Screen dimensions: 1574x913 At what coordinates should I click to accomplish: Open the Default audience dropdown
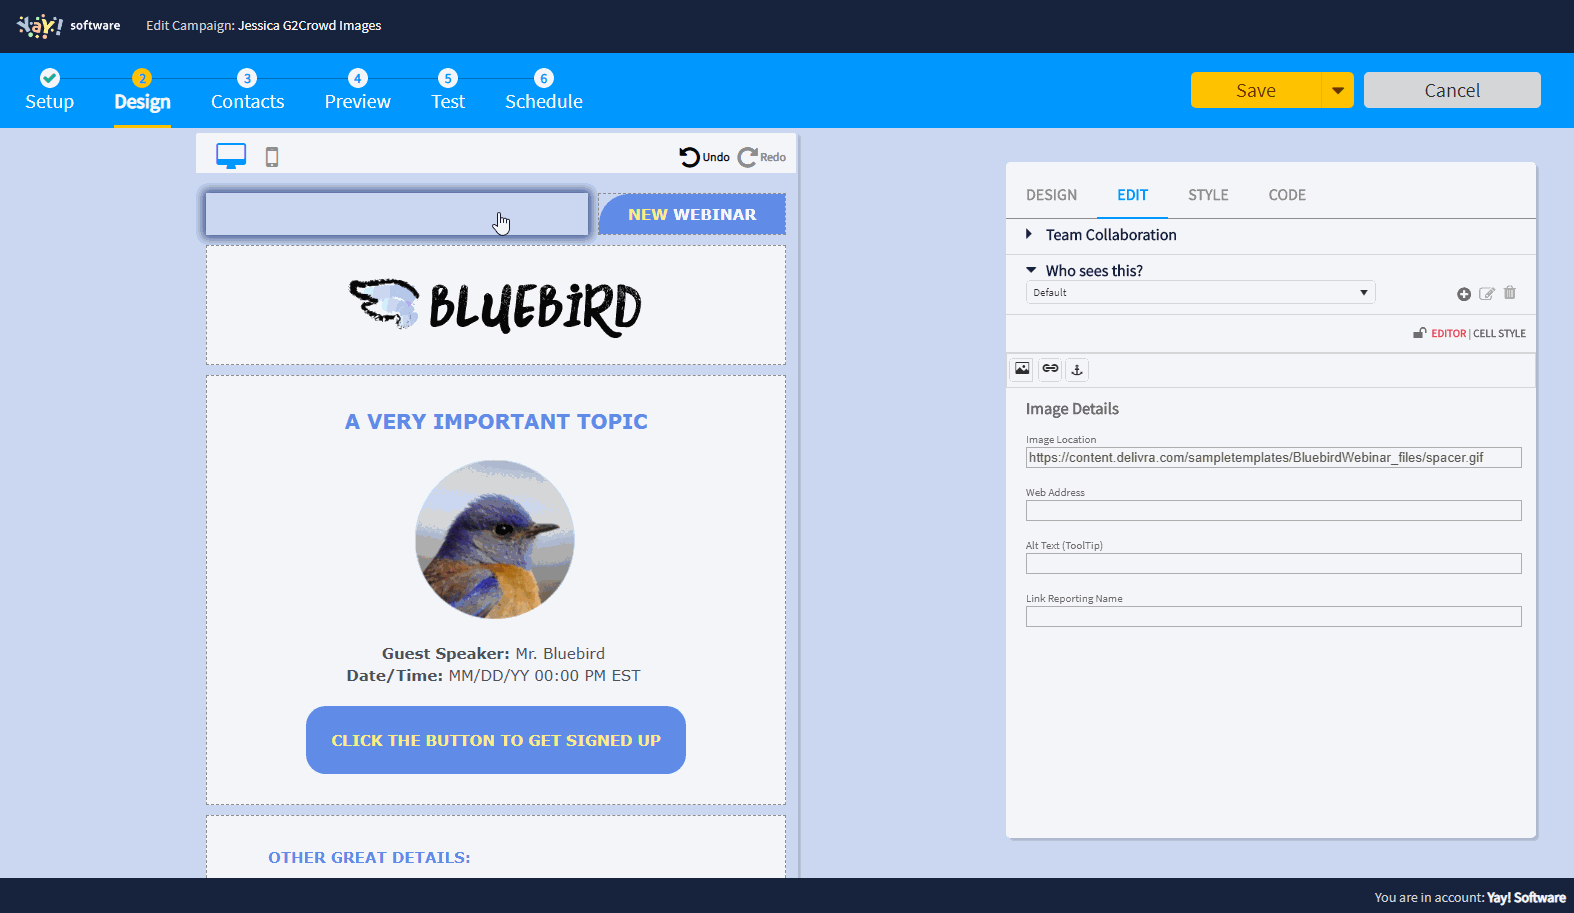1200,292
